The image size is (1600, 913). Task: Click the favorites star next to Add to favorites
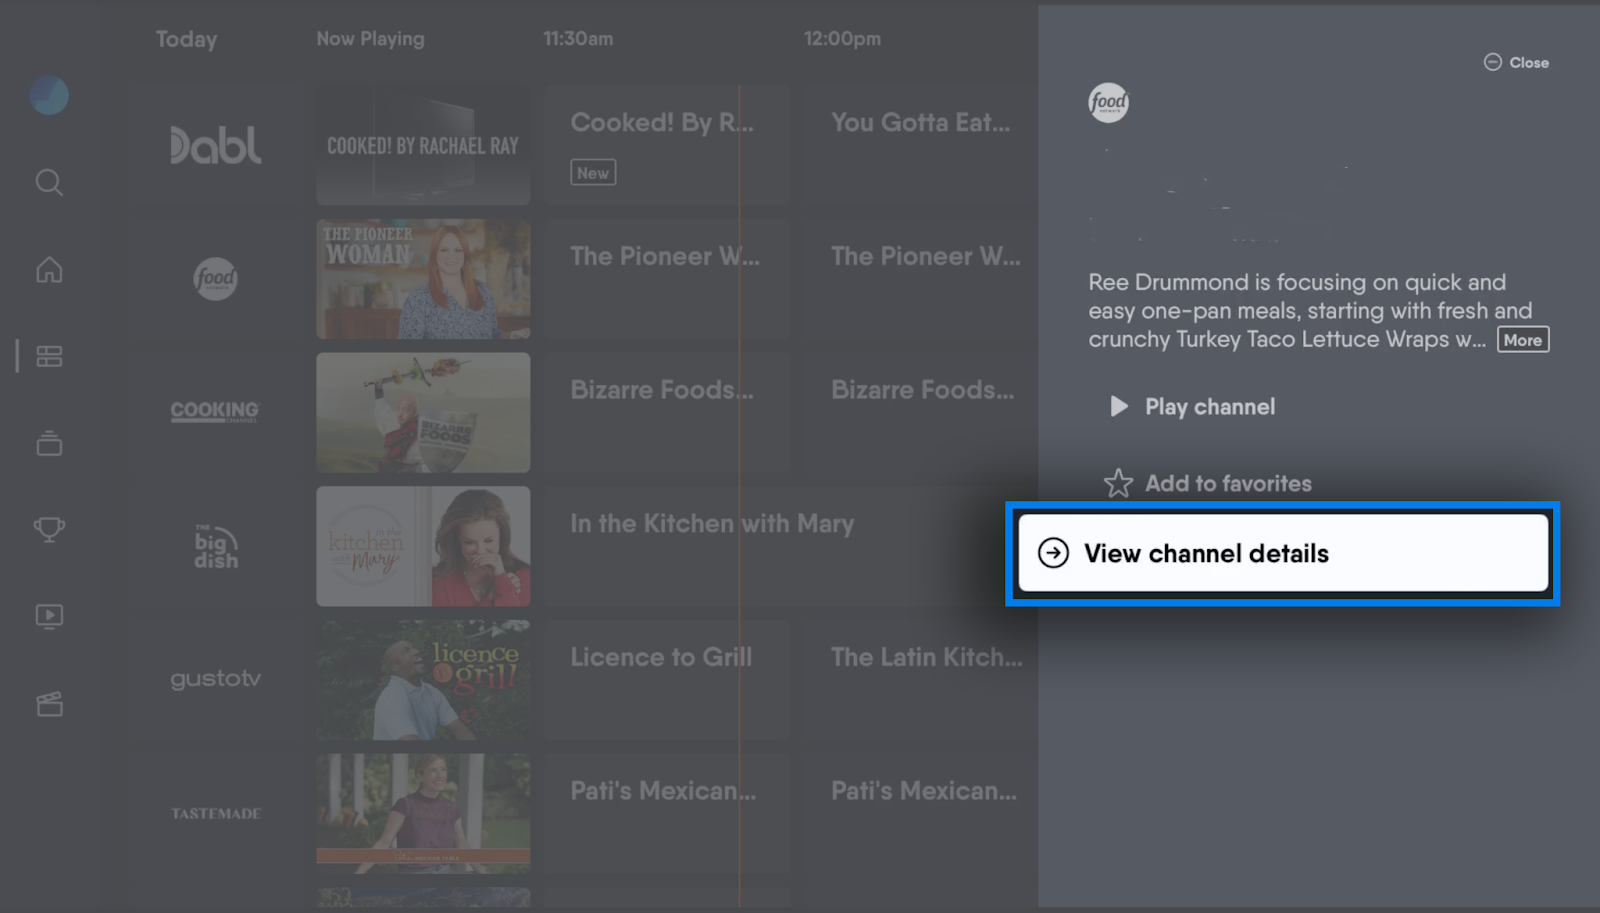pos(1121,482)
